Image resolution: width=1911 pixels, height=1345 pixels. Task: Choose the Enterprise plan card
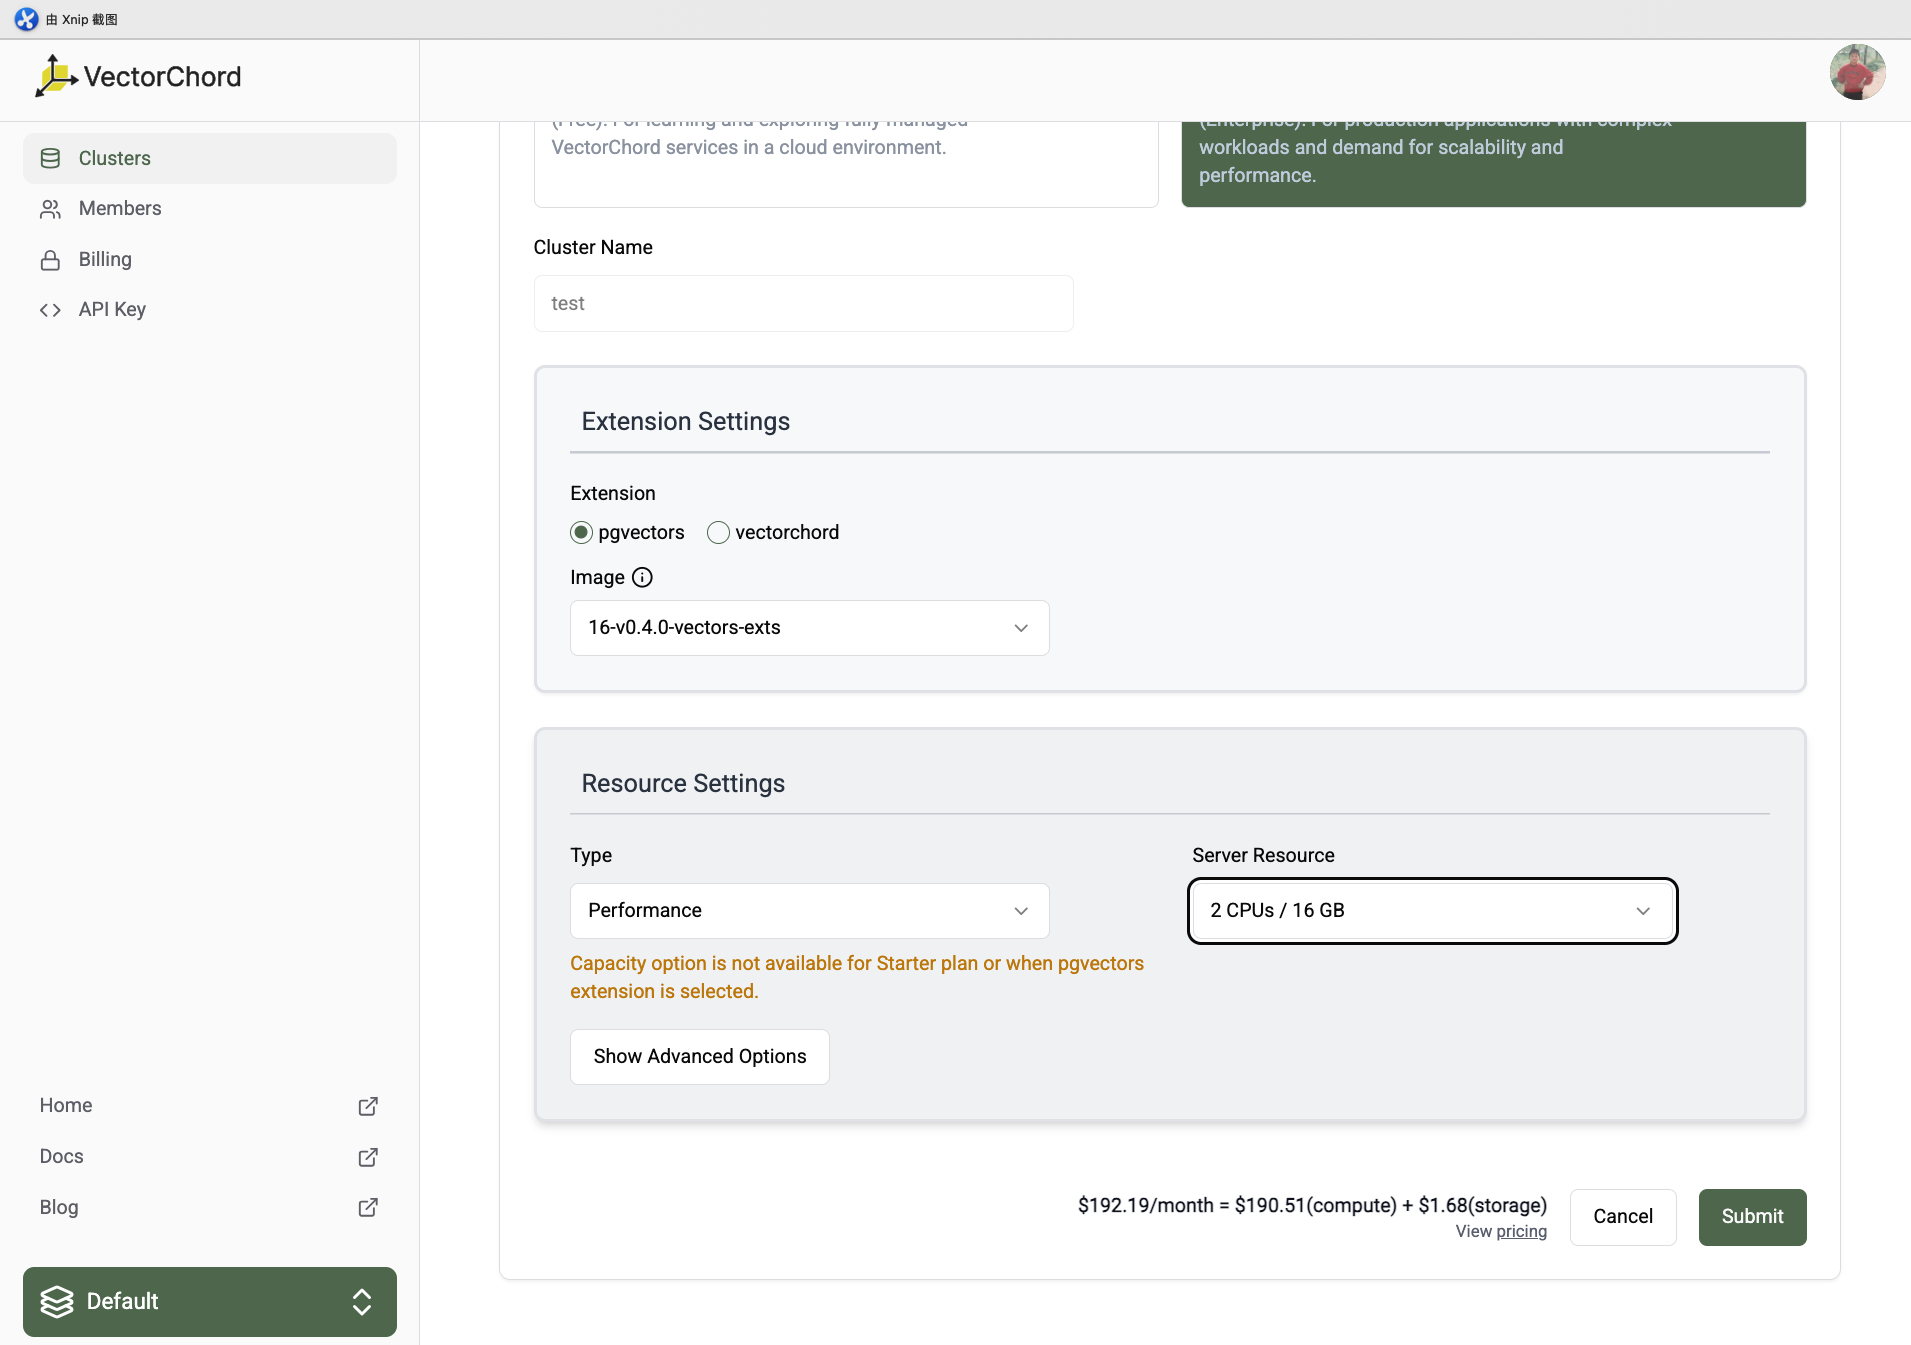tap(1493, 160)
